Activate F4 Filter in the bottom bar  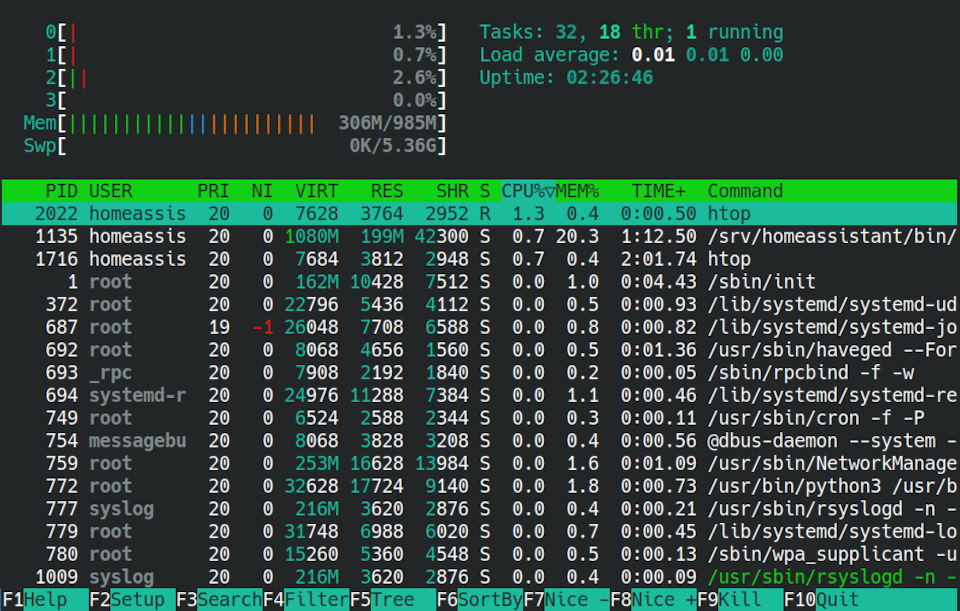306,599
